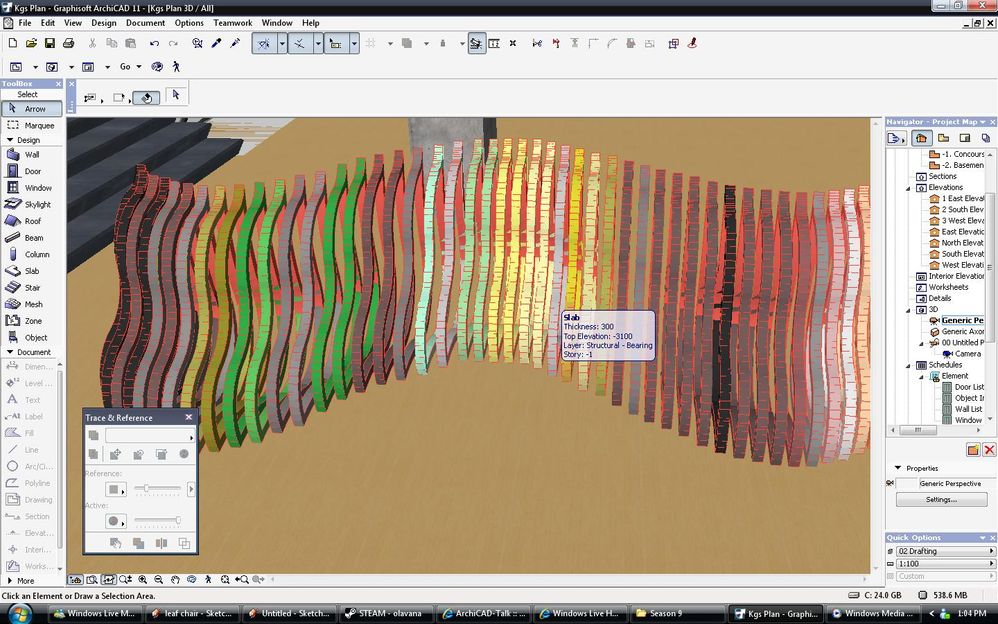Open the Options menu
Image resolution: width=998 pixels, height=624 pixels.
[189, 23]
